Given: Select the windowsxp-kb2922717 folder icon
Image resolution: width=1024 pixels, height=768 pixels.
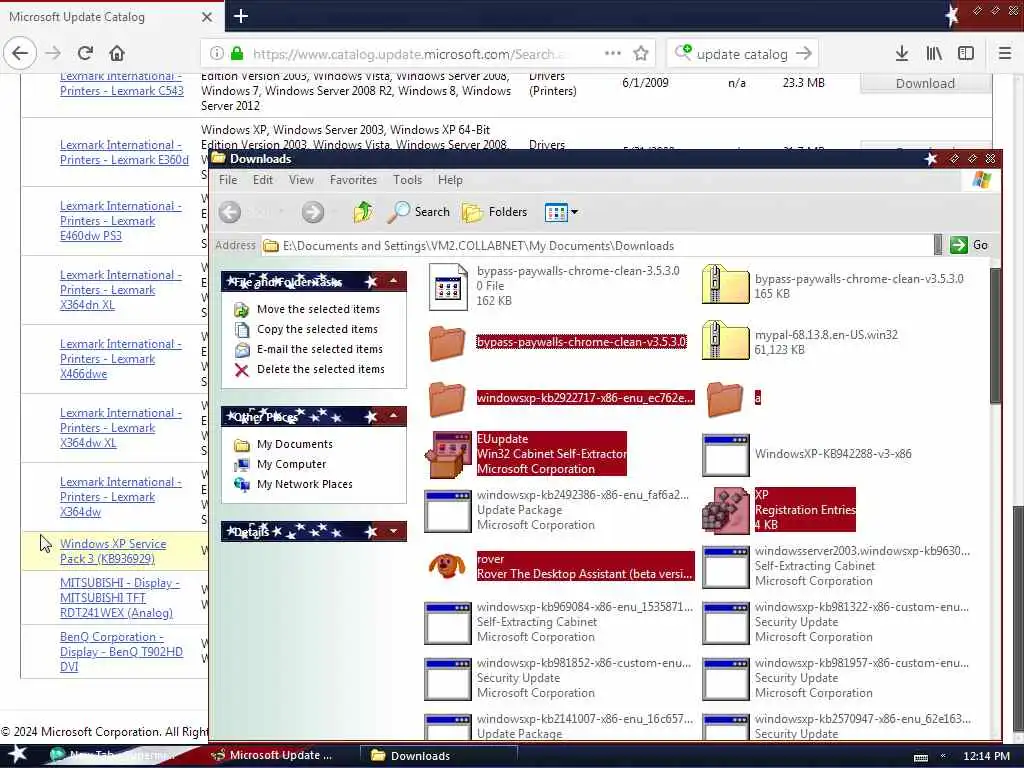Looking at the screenshot, I should click(447, 398).
